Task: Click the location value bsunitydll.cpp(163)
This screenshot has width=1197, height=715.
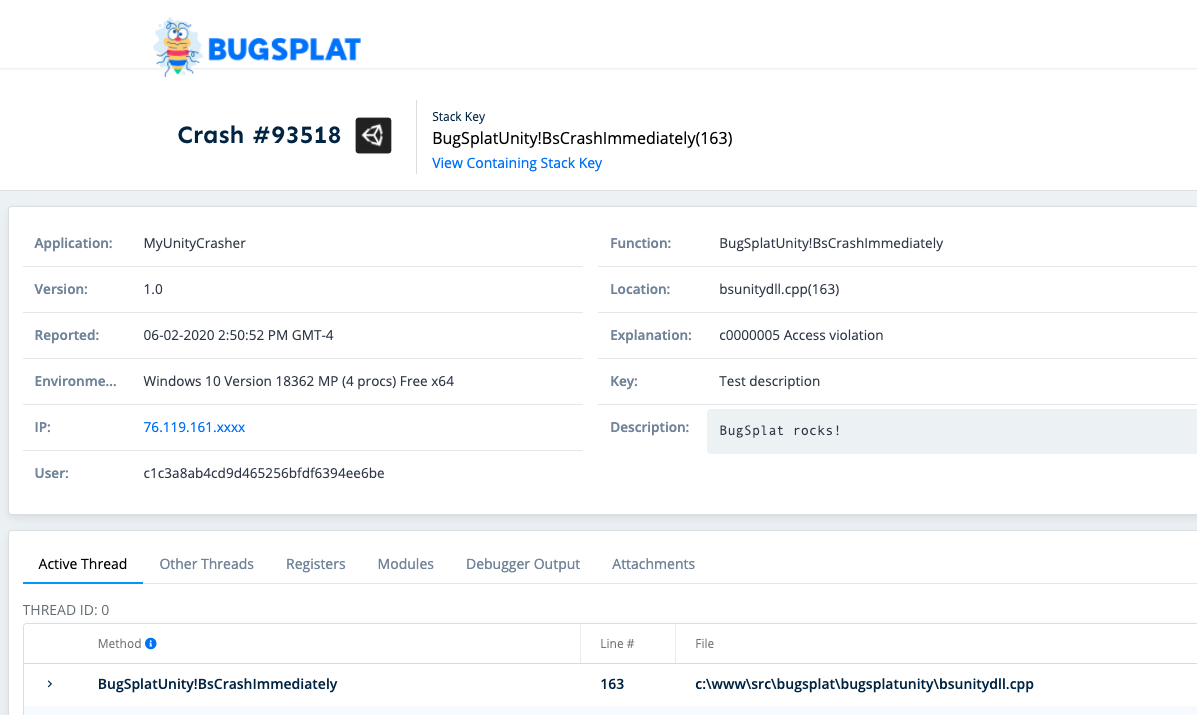Action: pyautogui.click(x=779, y=288)
